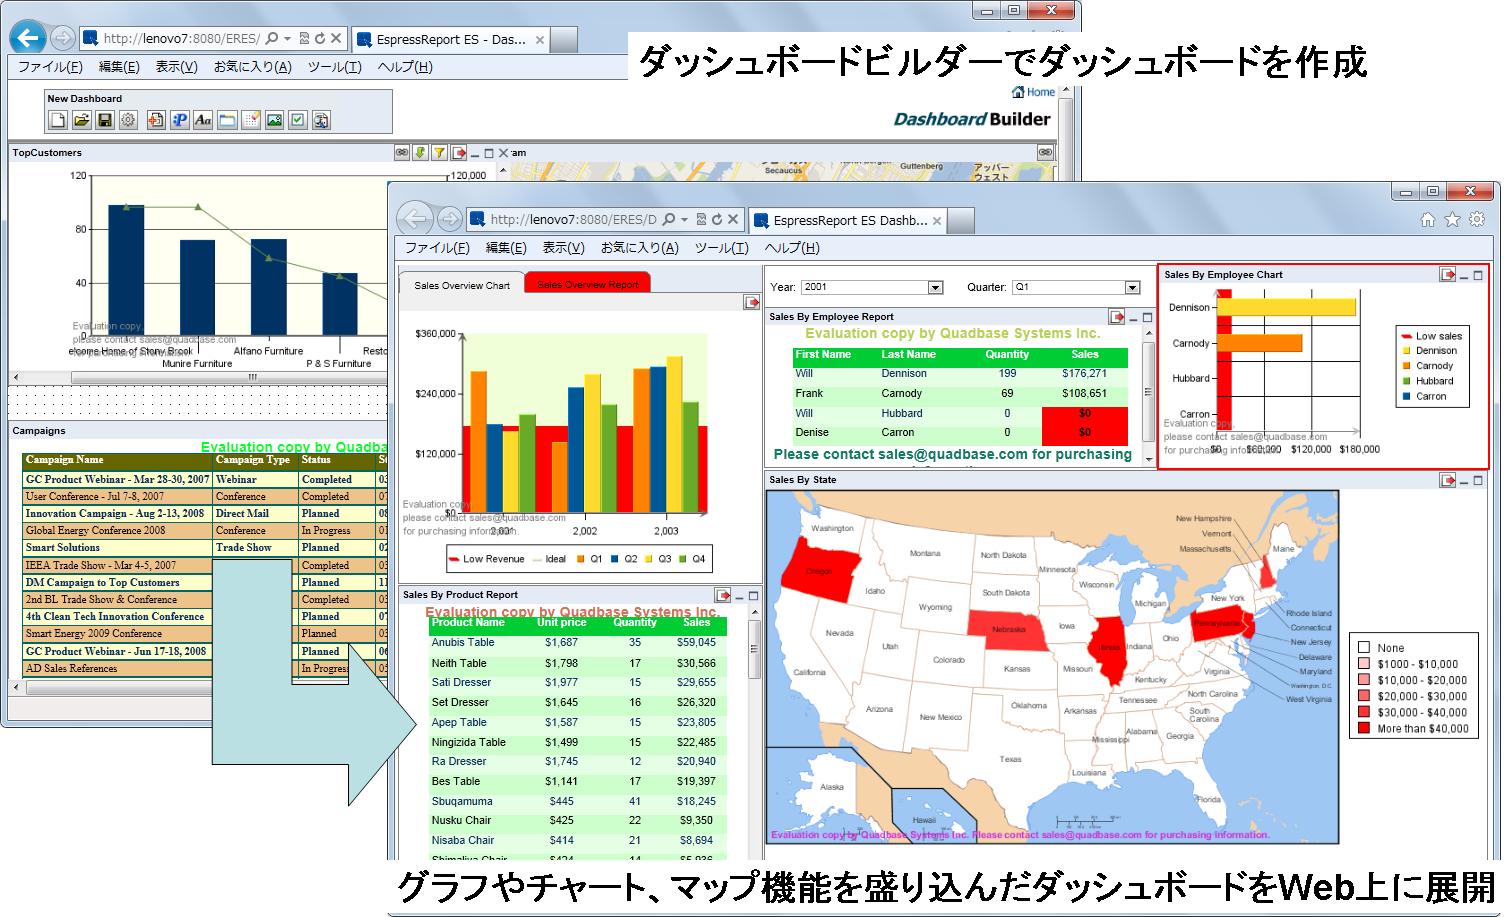Click link icon on TopCustomers panel
Image resolution: width=1506 pixels, height=917 pixels.
(x=402, y=153)
